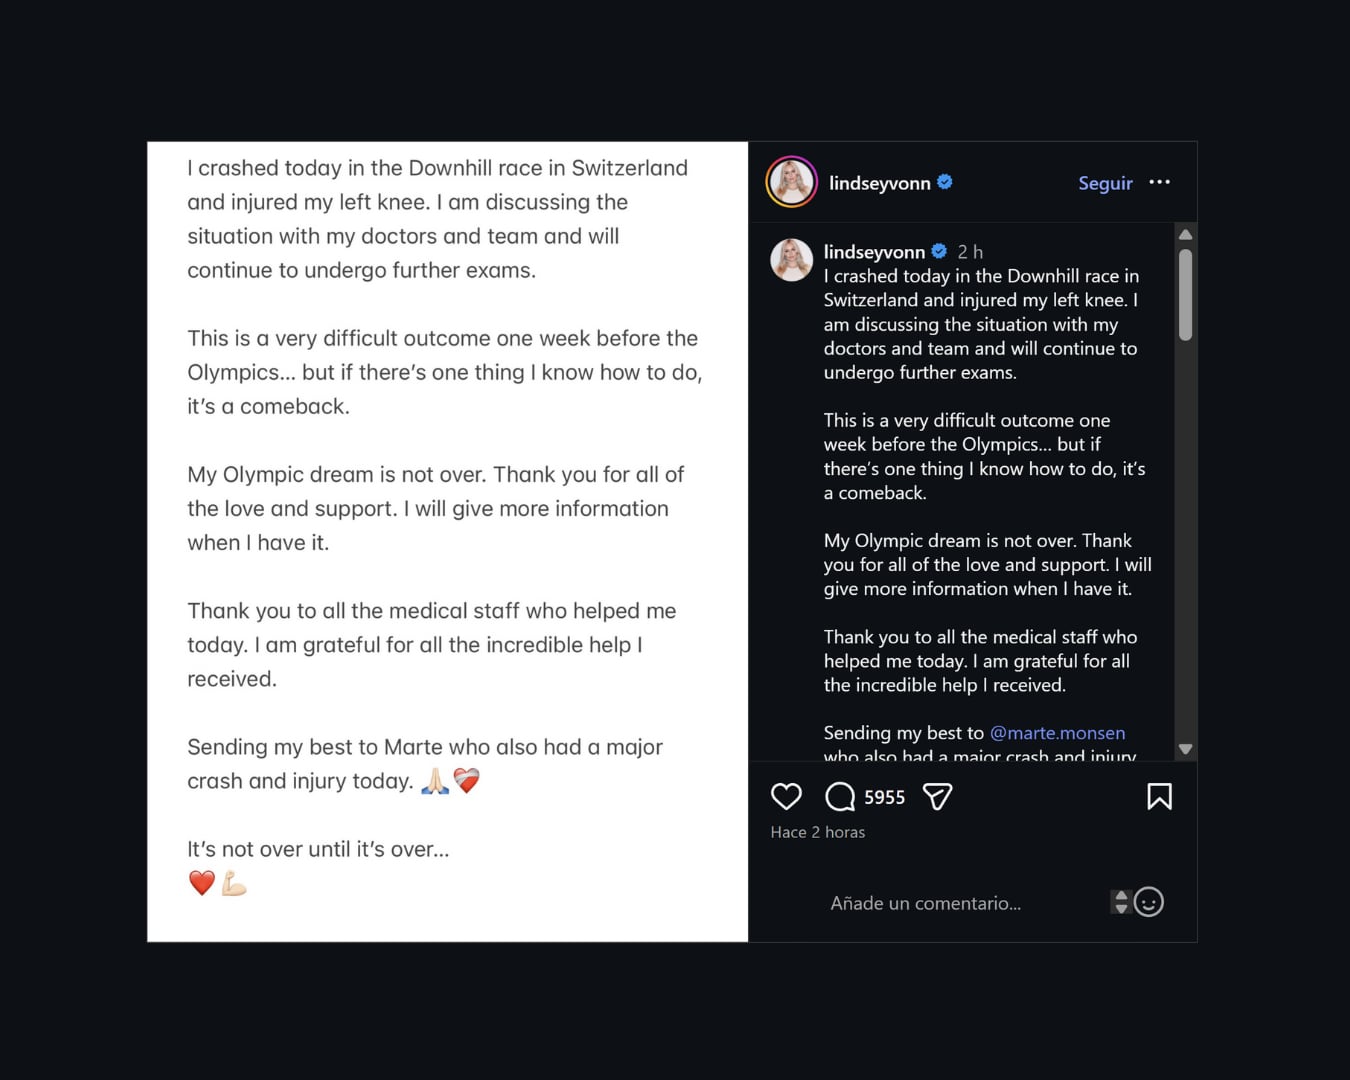Follow the account via the Seguir button
This screenshot has height=1080, width=1350.
tap(1104, 183)
